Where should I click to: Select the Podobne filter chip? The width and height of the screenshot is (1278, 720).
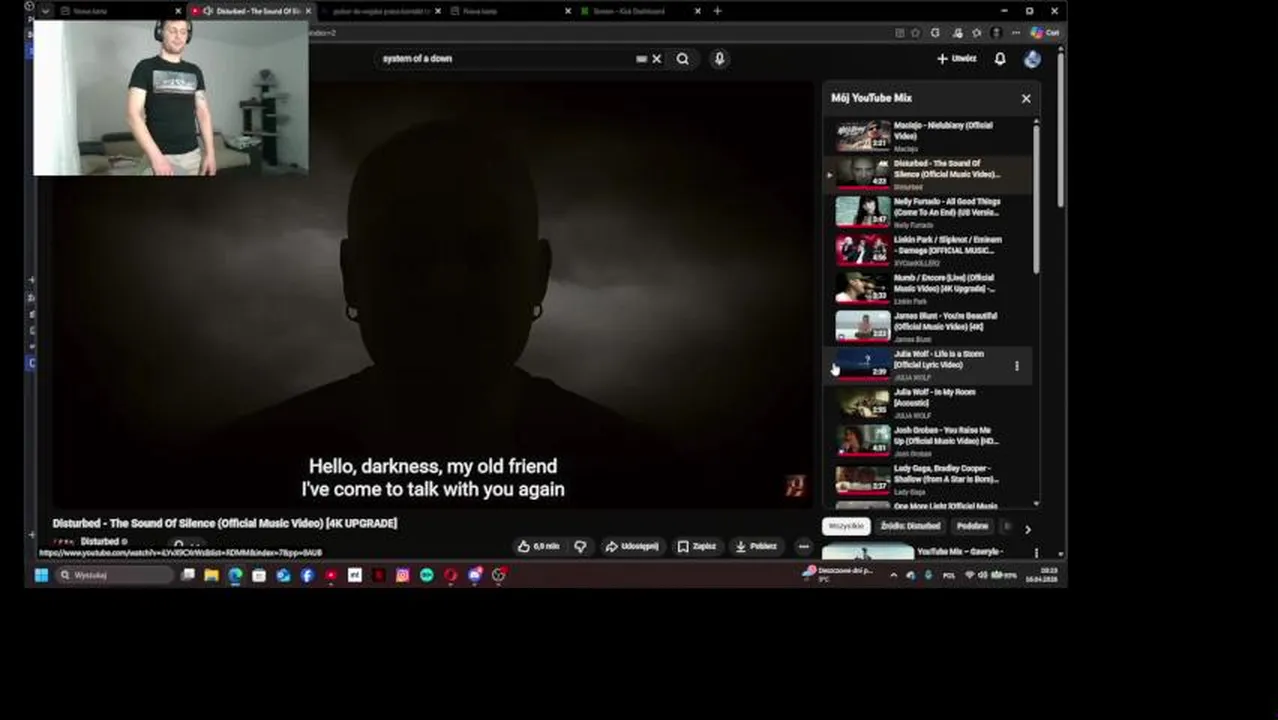point(972,526)
